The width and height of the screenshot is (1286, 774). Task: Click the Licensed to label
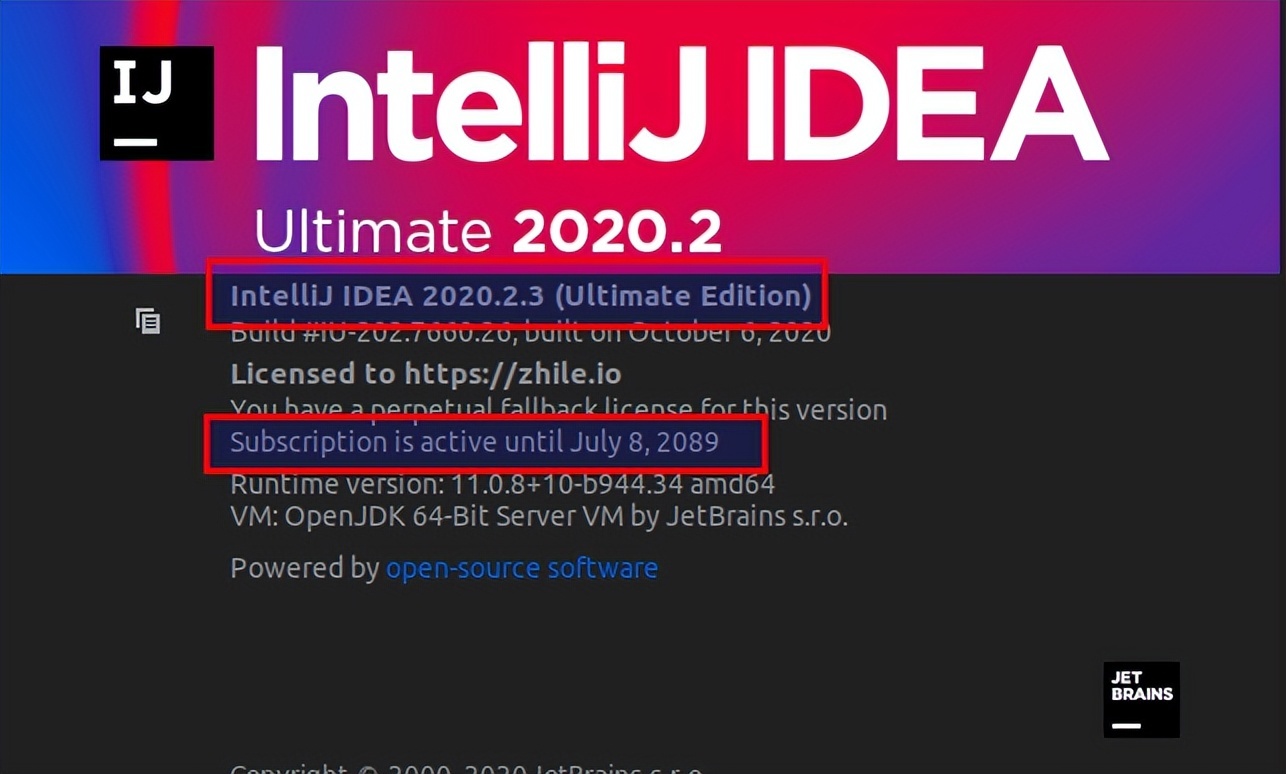pos(314,374)
